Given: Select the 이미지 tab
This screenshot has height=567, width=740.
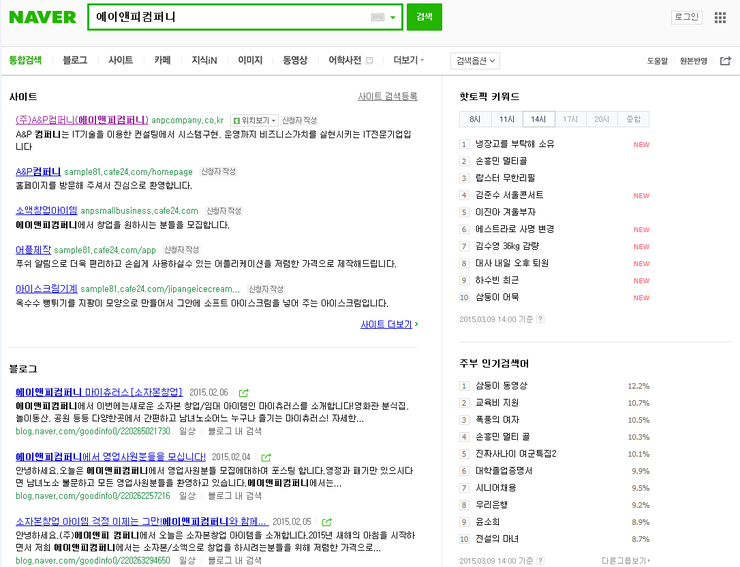Looking at the screenshot, I should (250, 60).
